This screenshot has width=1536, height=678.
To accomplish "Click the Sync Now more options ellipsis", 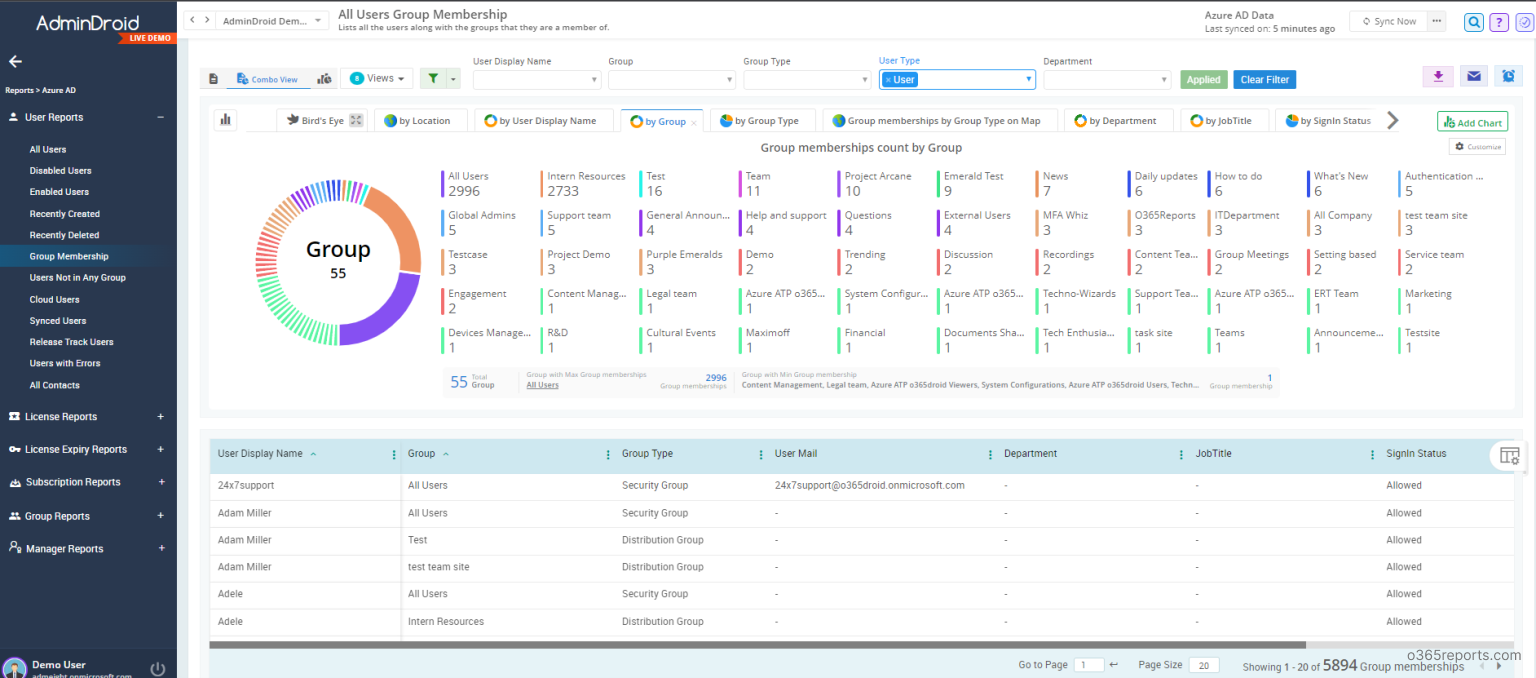I will click(x=1437, y=21).
